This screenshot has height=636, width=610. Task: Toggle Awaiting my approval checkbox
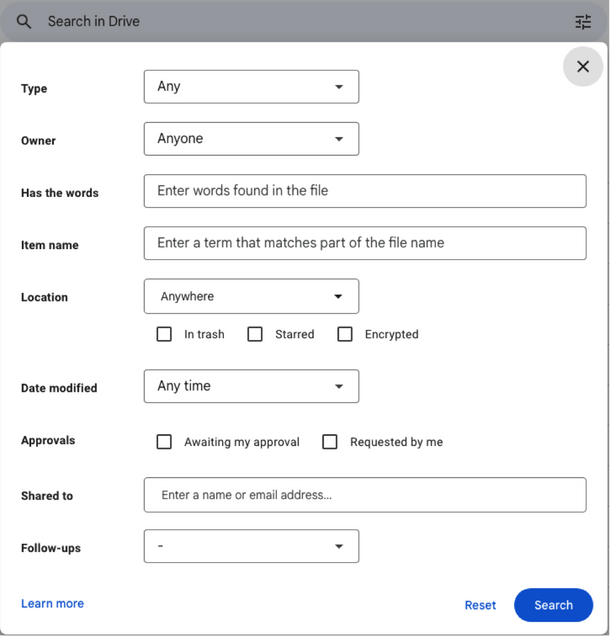pyautogui.click(x=165, y=441)
